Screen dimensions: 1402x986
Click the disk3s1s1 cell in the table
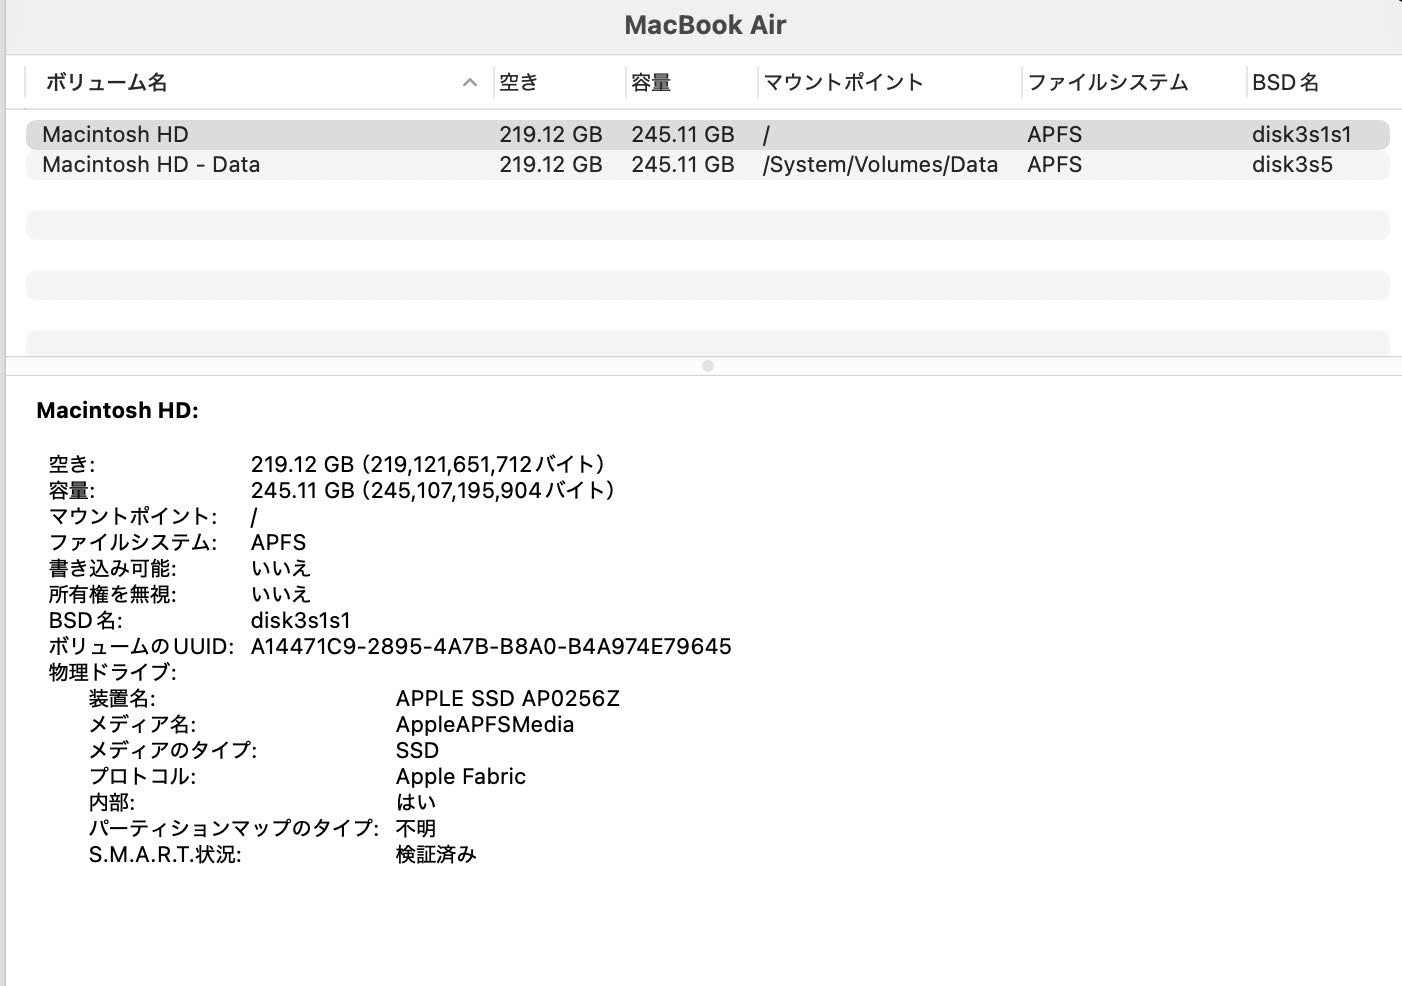(x=1302, y=135)
